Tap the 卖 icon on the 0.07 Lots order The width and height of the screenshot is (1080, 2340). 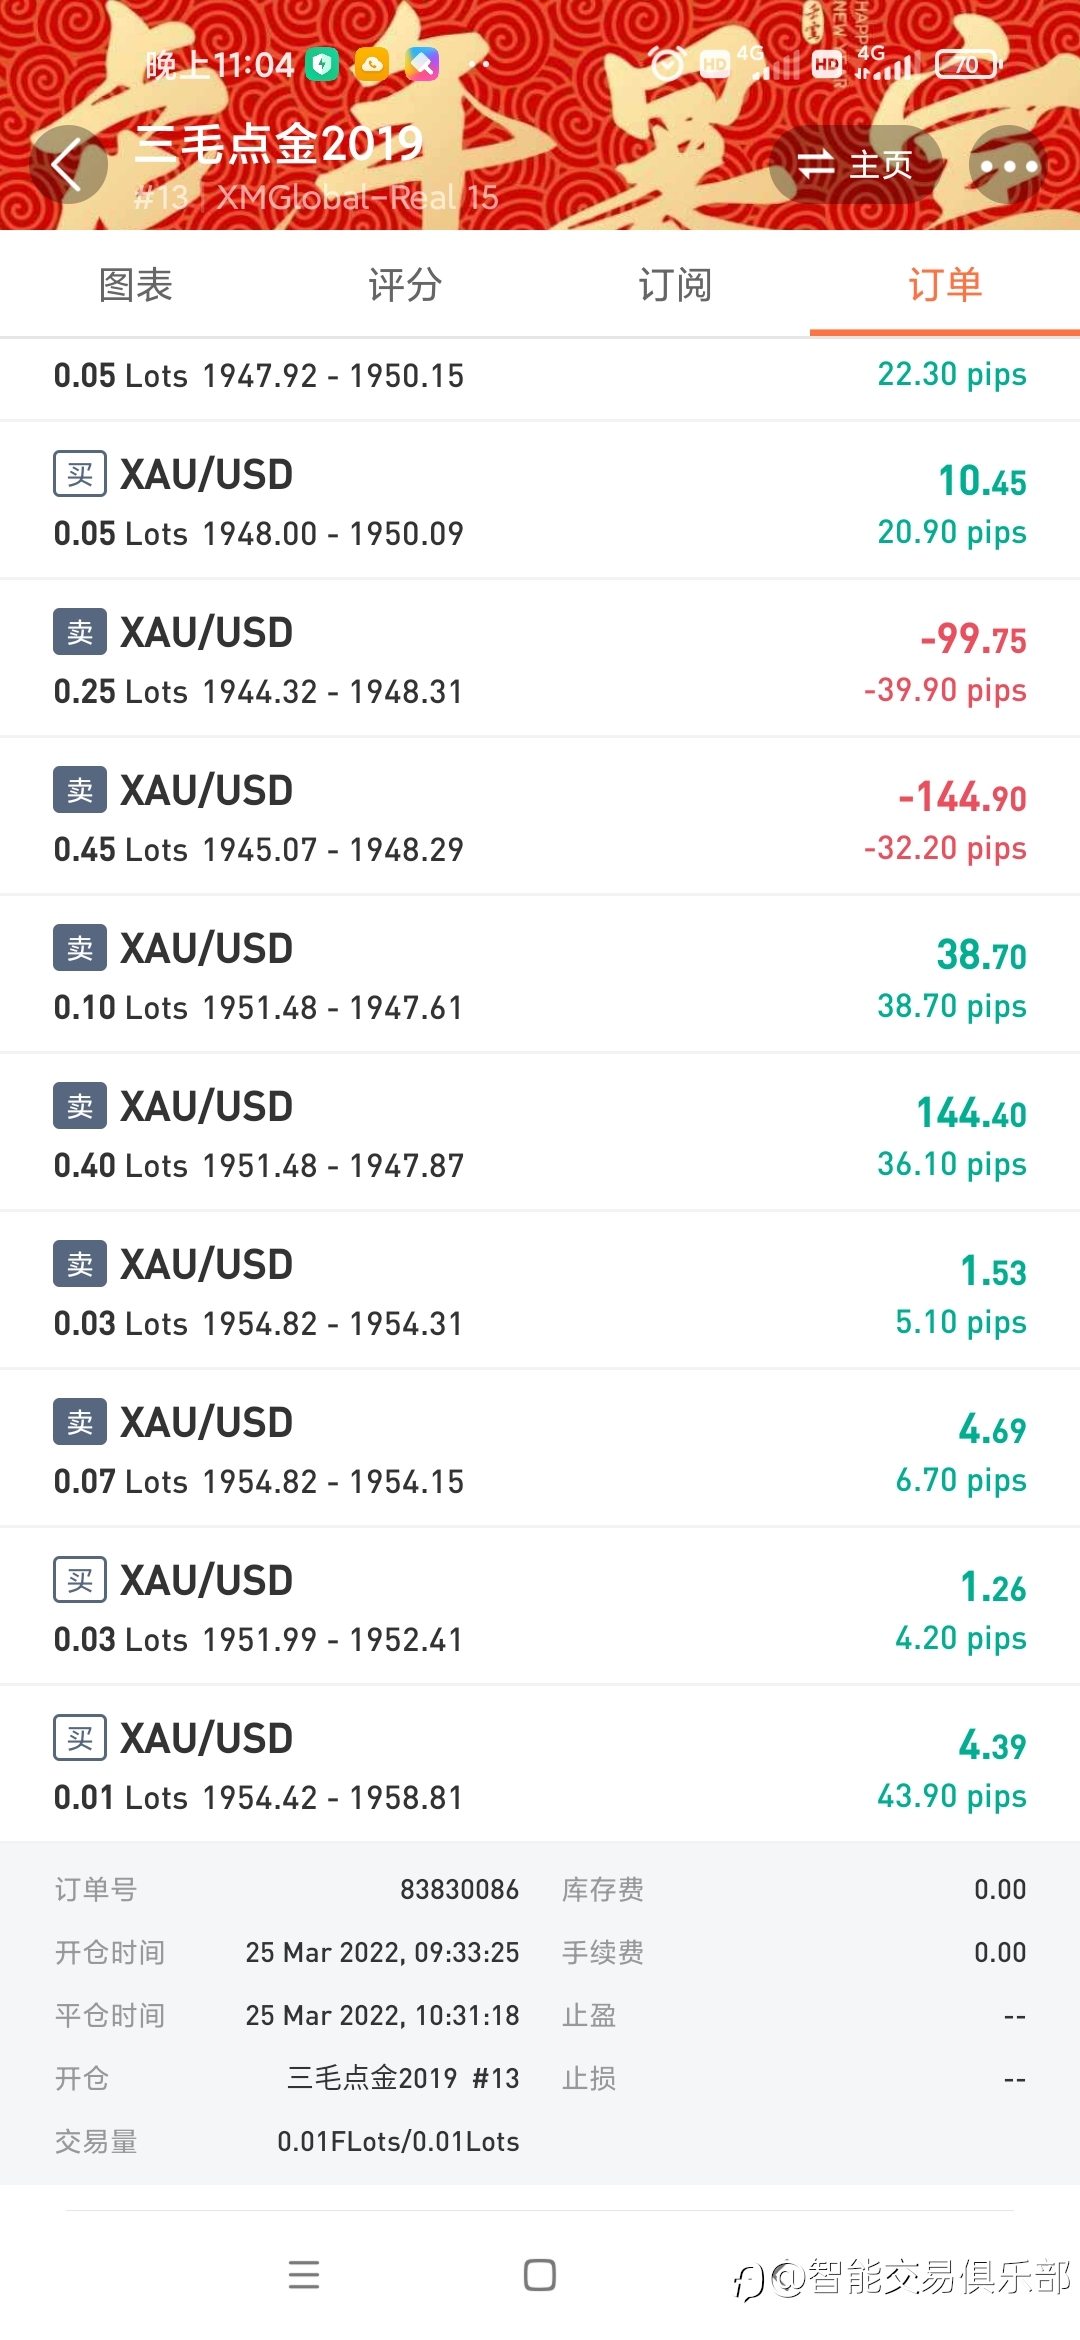(80, 1422)
